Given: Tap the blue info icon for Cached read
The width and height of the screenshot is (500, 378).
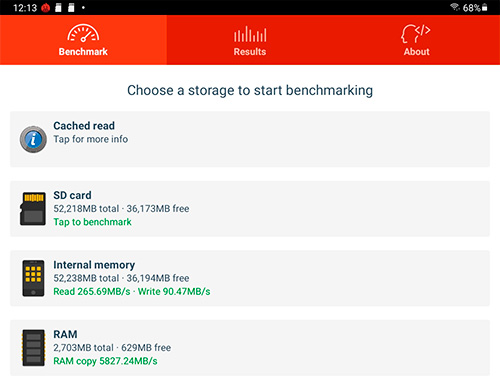Looking at the screenshot, I should pyautogui.click(x=33, y=139).
